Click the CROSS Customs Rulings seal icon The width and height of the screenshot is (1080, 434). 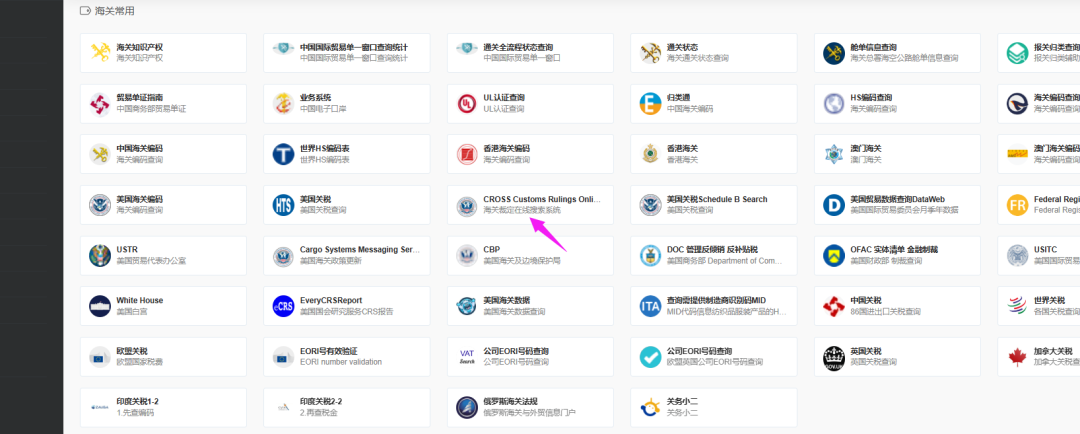coord(467,205)
